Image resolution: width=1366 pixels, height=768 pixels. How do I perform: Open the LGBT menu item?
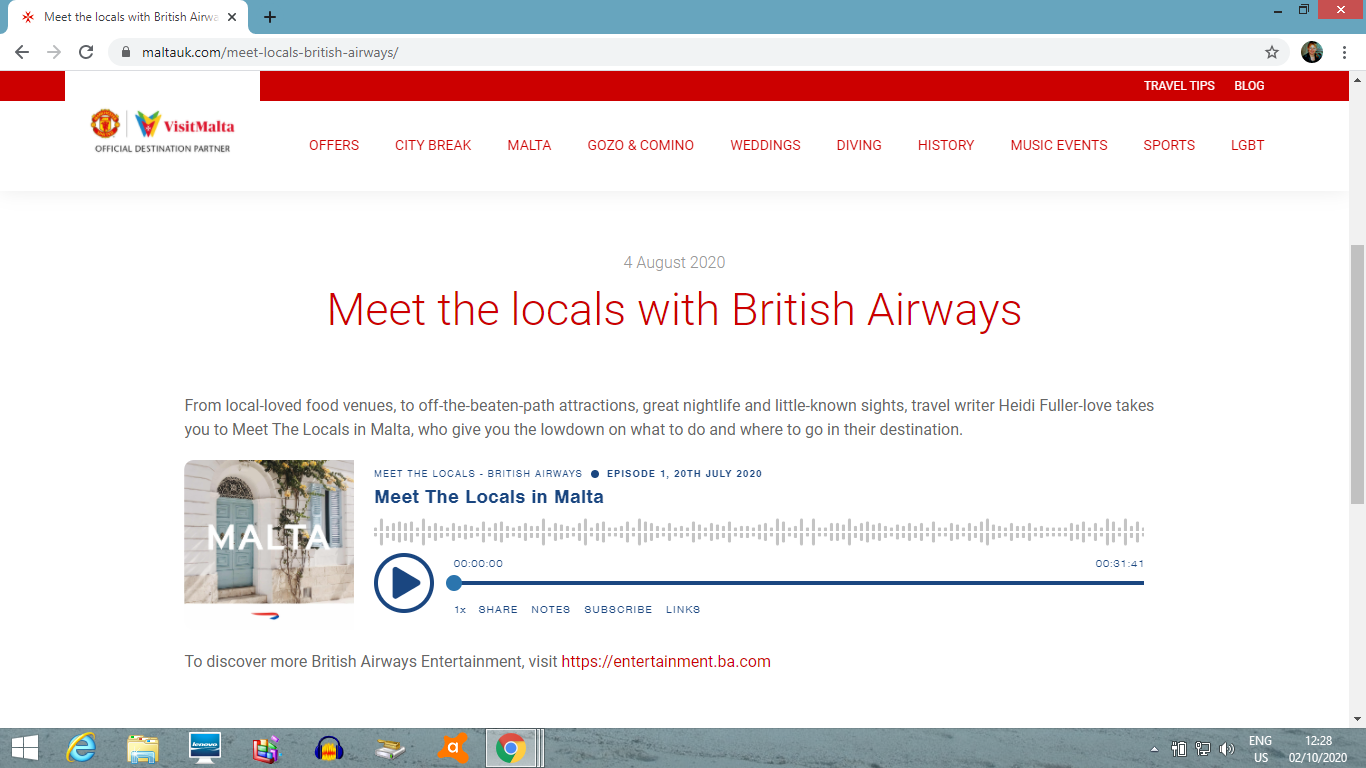tap(1247, 145)
